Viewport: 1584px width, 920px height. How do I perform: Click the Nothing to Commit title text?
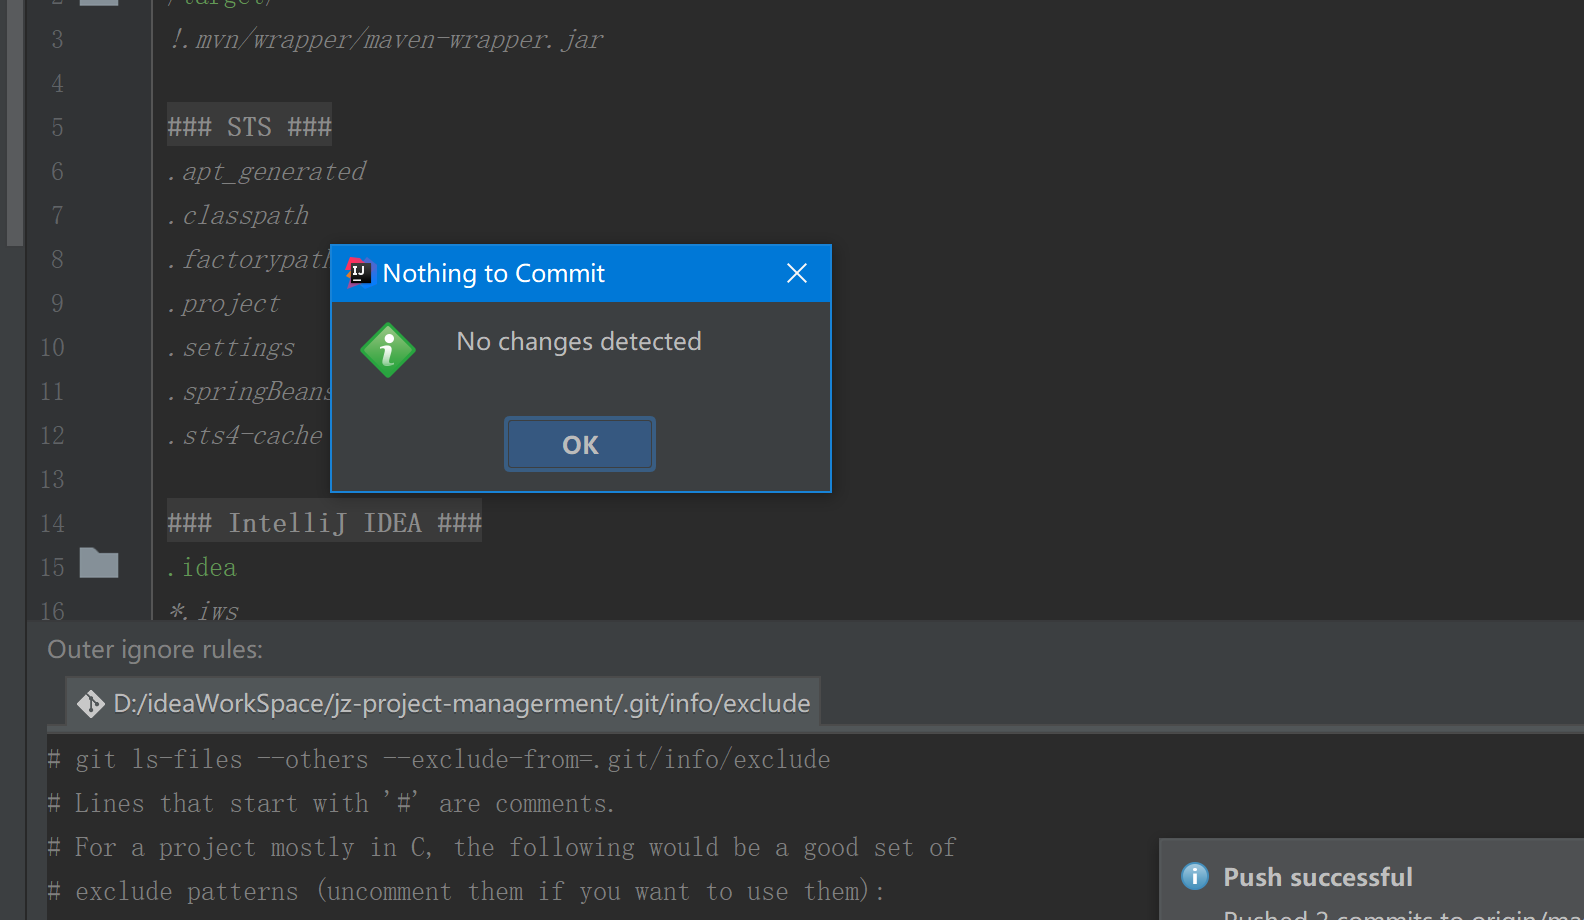(x=493, y=273)
